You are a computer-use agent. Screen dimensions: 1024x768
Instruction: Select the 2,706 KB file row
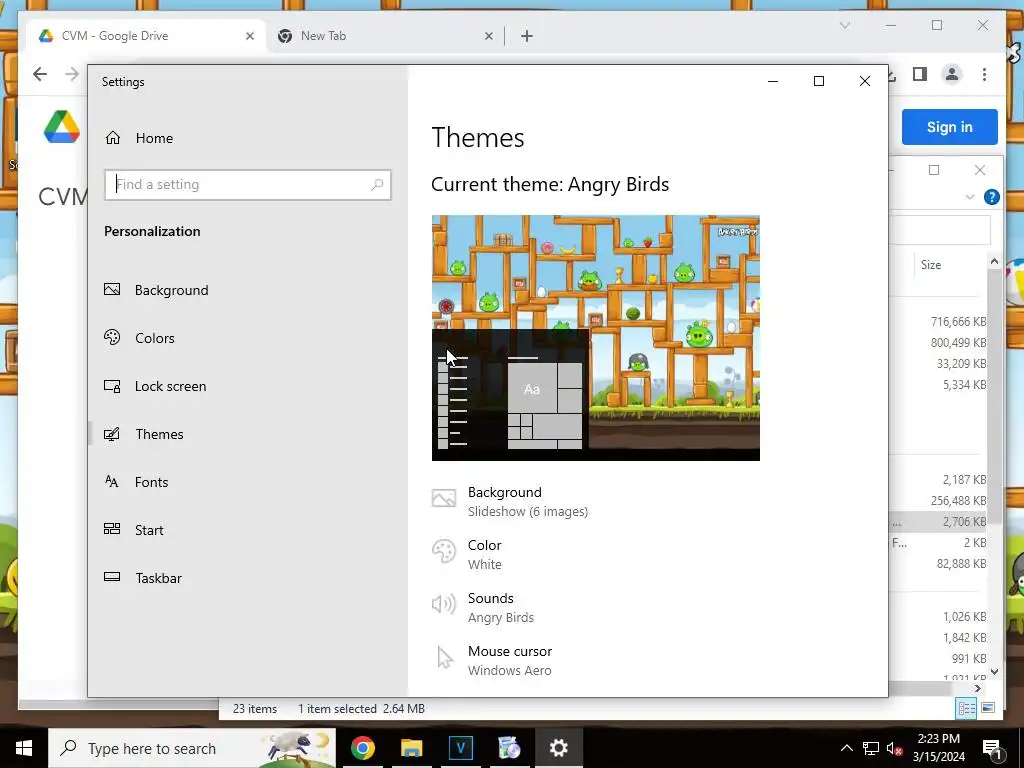point(938,521)
